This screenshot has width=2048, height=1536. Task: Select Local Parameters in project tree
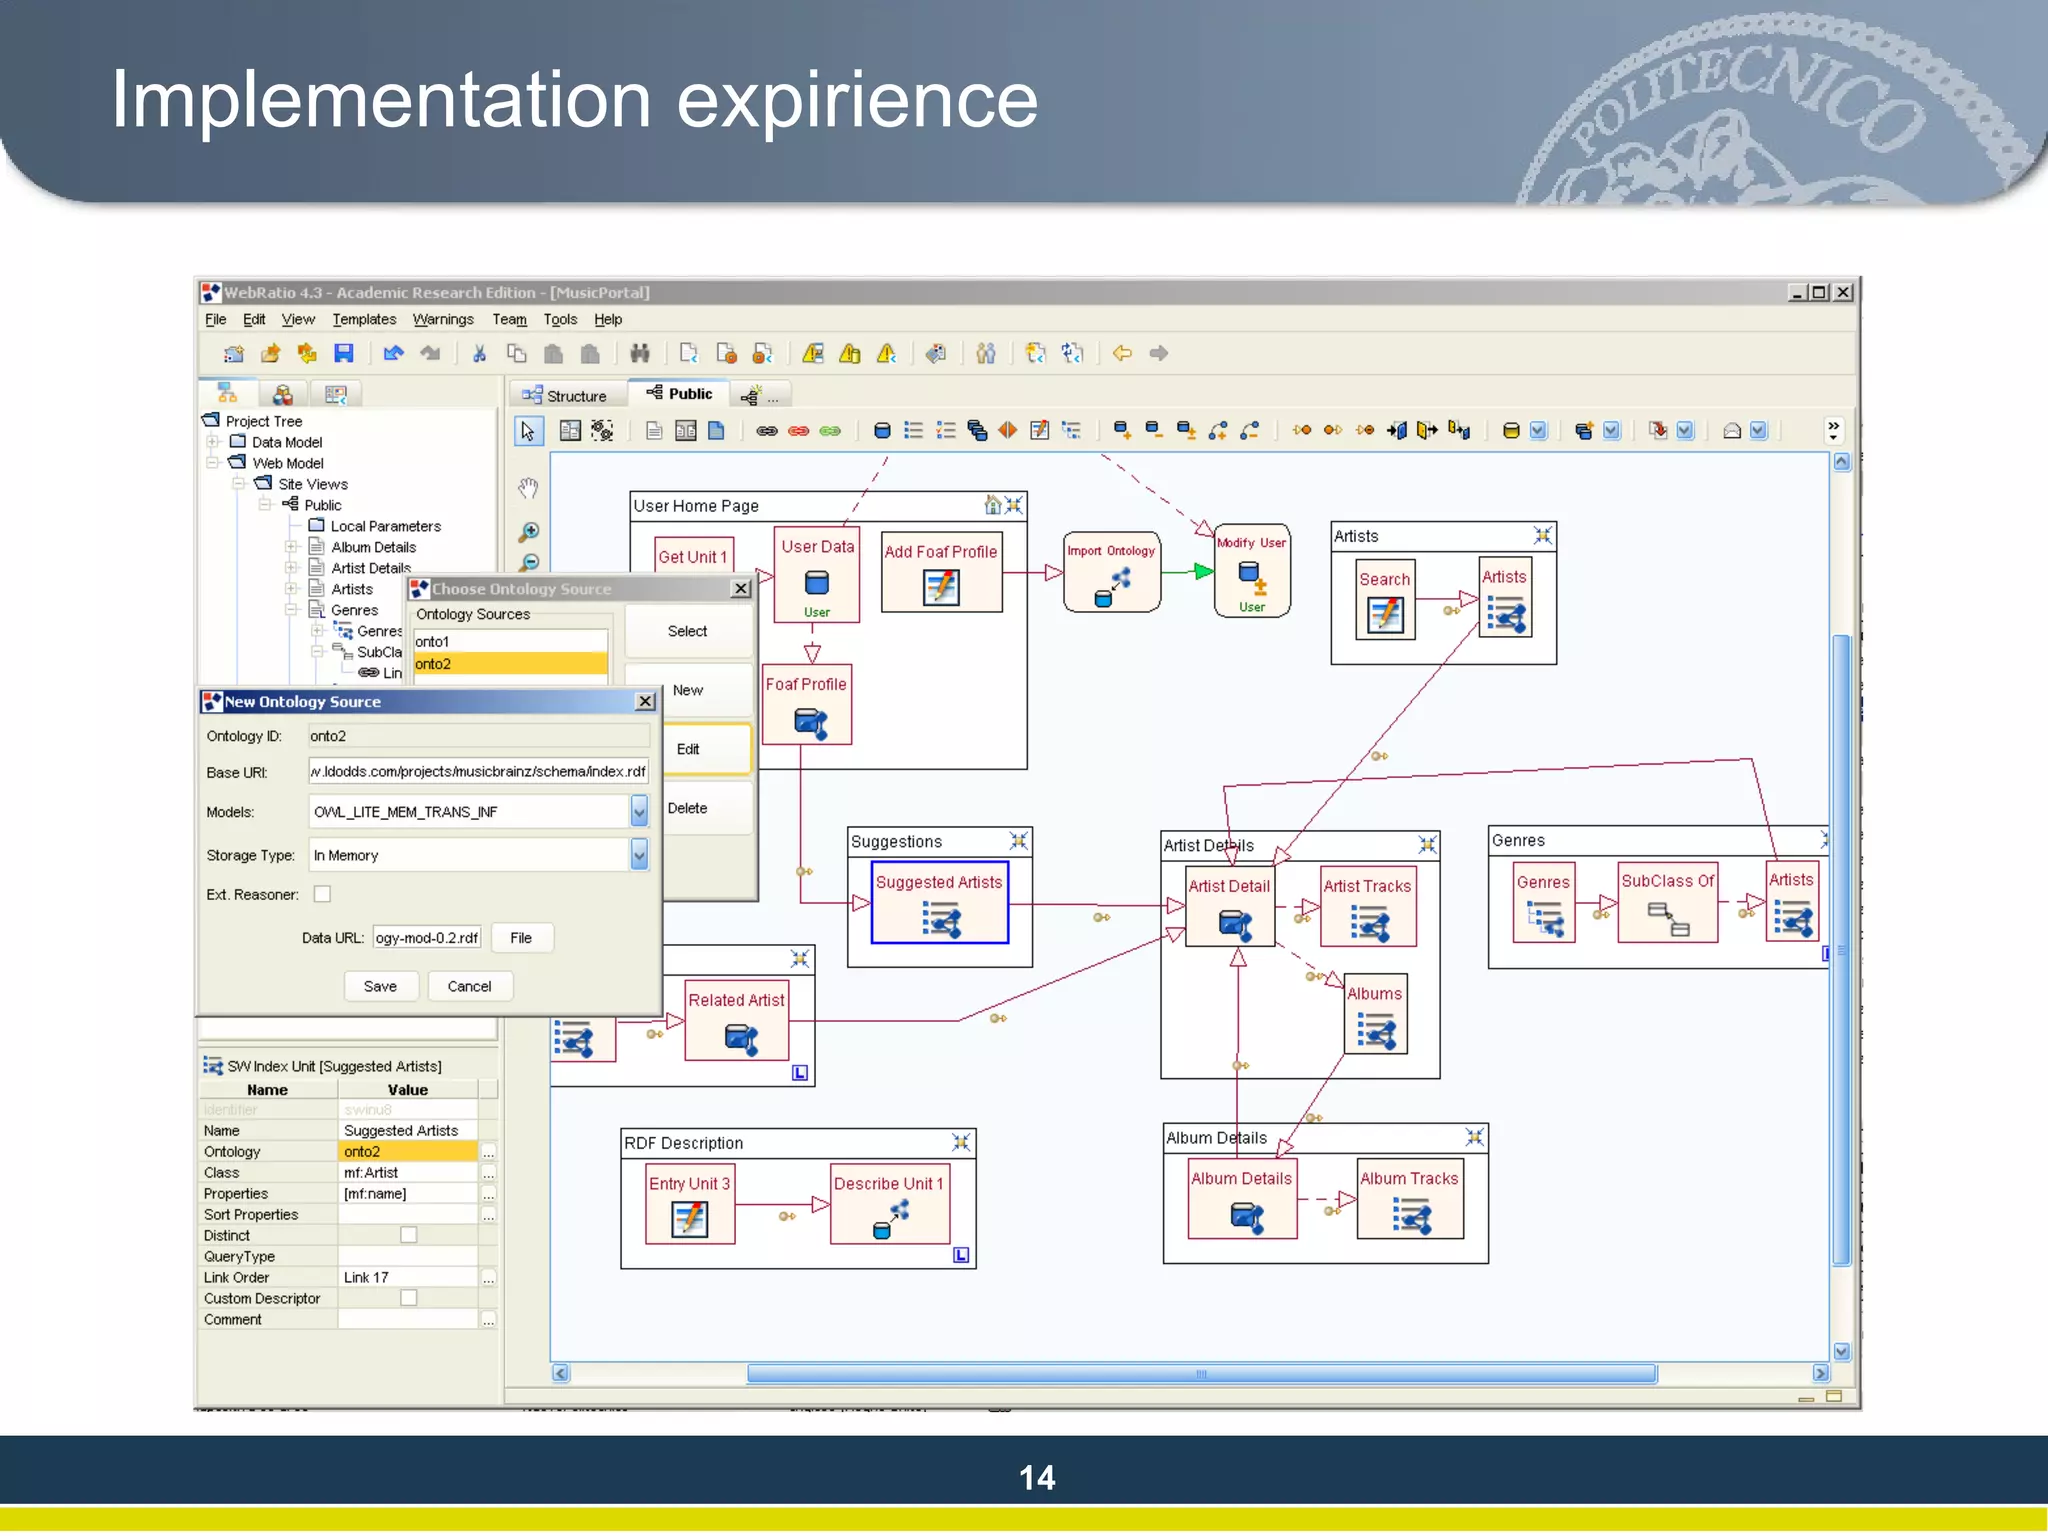click(385, 526)
